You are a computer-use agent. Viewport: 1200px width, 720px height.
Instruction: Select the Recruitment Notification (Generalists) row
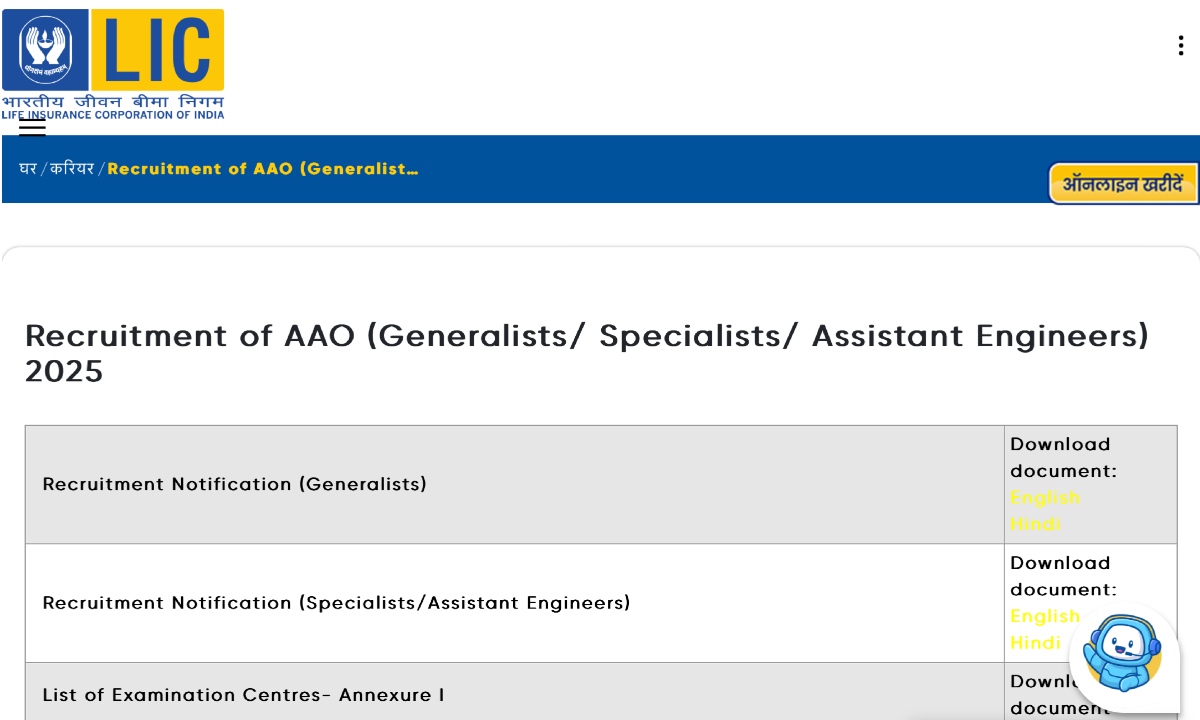234,484
